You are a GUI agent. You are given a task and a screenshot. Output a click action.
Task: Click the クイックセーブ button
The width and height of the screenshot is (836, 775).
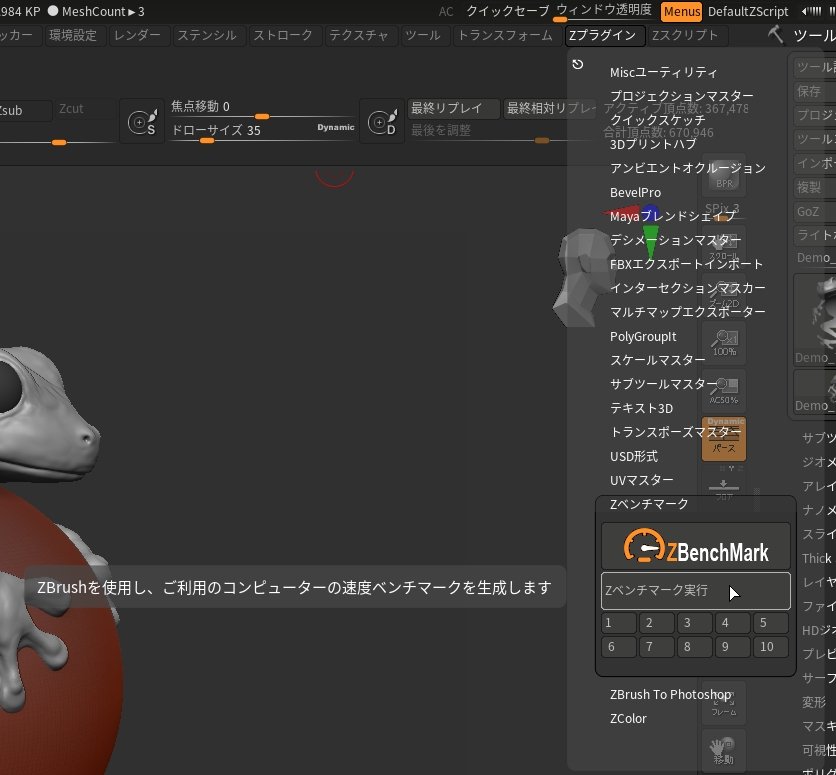tap(508, 11)
